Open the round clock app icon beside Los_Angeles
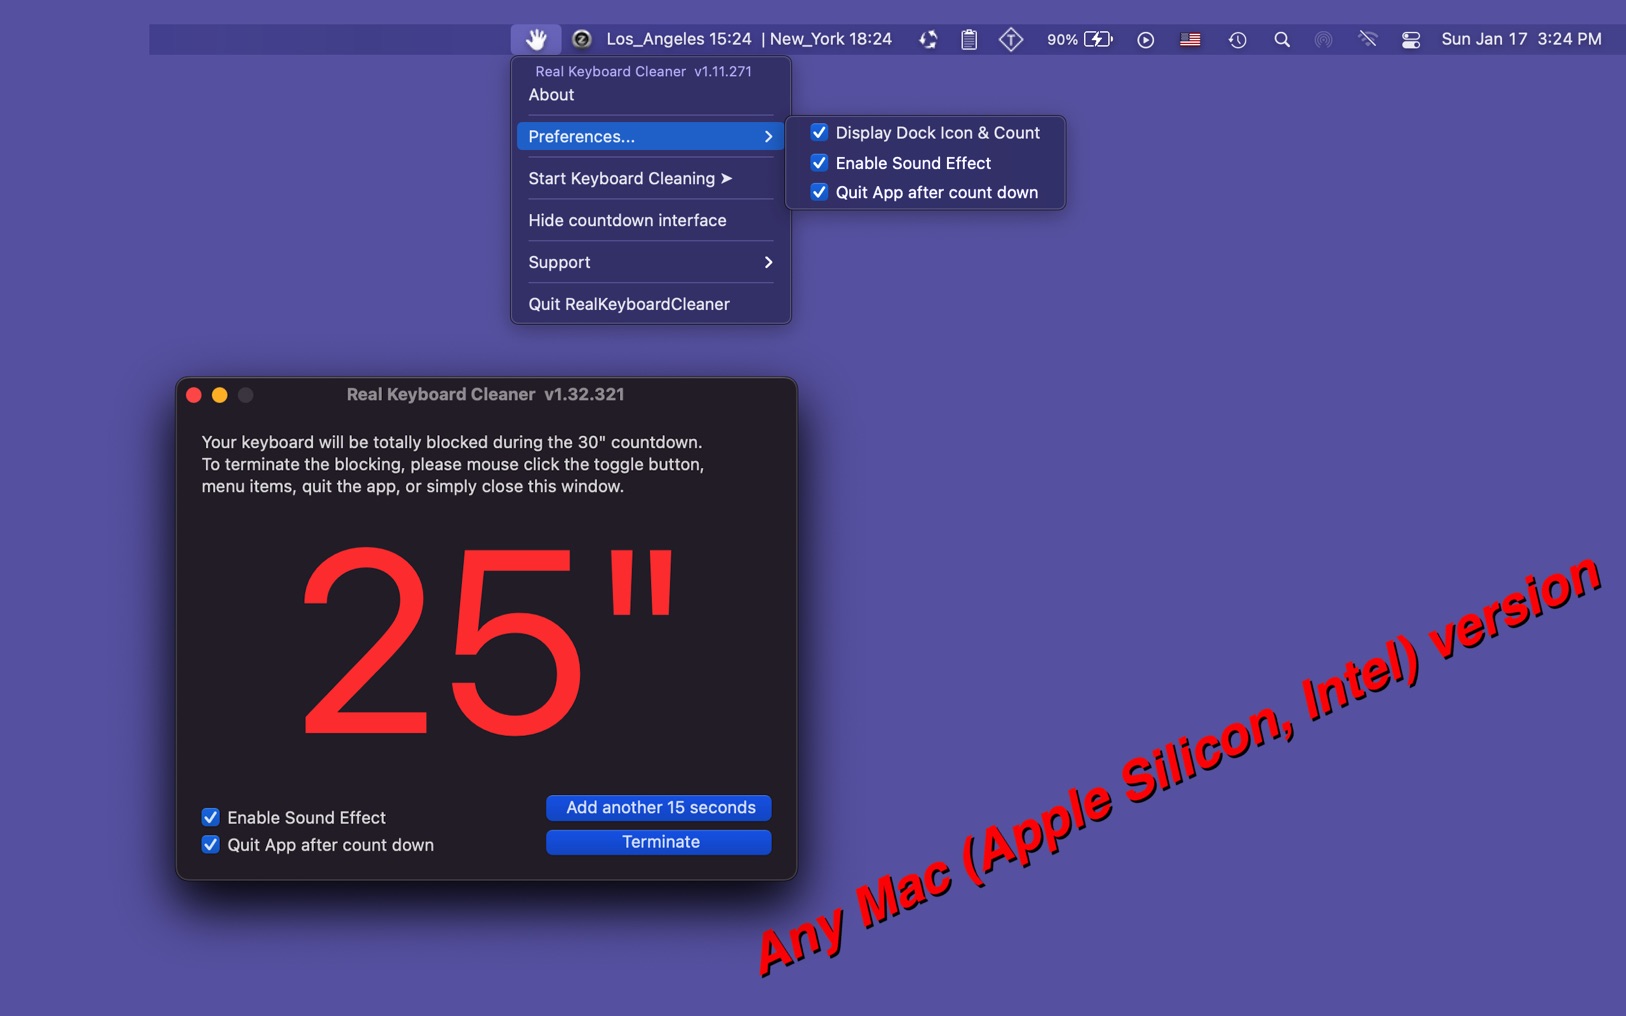Screen dimensions: 1626x1016 pyautogui.click(x=581, y=39)
